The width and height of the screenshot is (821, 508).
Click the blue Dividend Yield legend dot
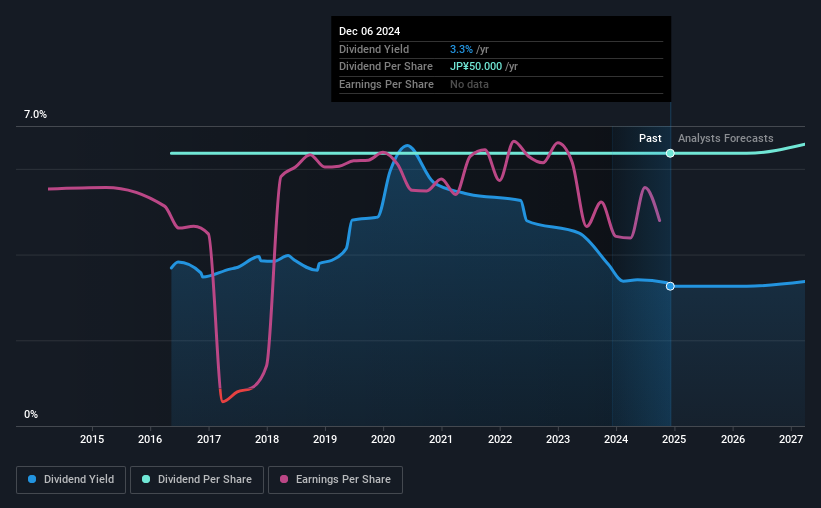[32, 479]
